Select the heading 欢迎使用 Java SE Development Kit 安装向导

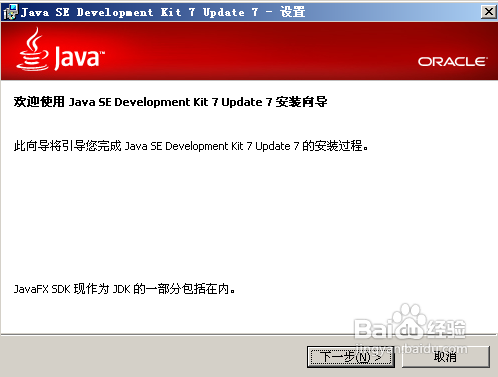[x=170, y=102]
